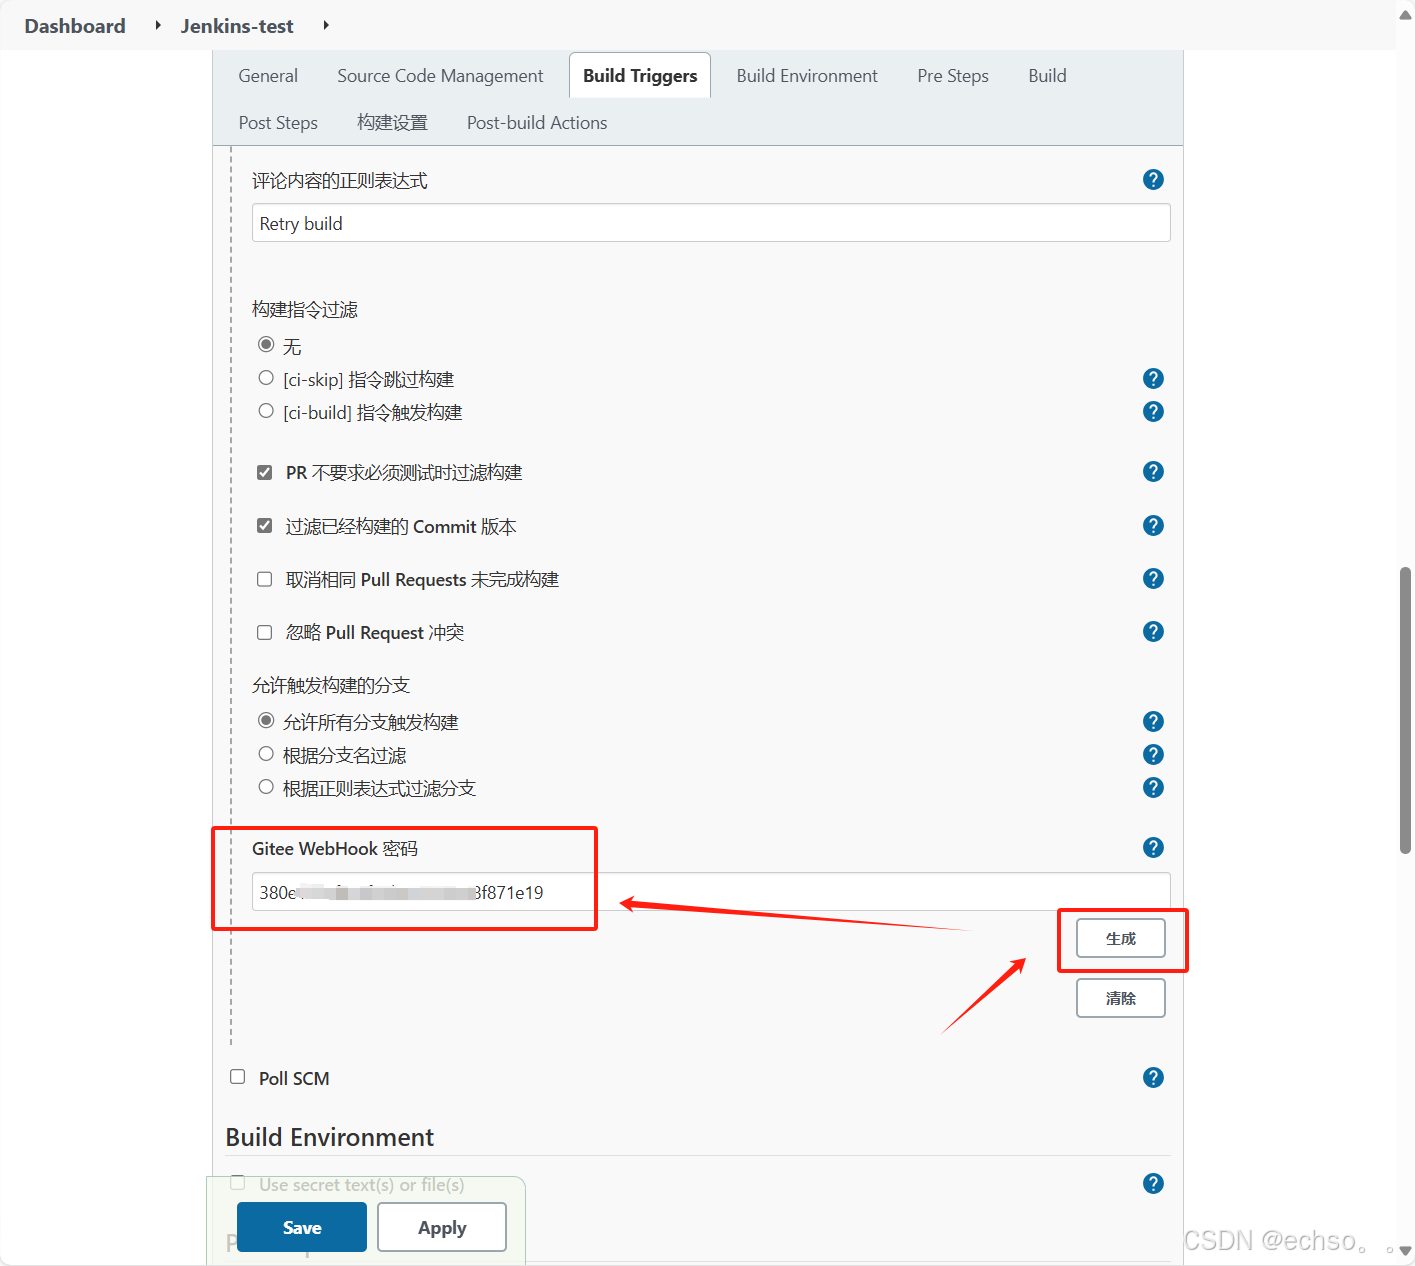The image size is (1415, 1266).
Task: Enable Poll SCM checkbox
Action: [238, 1077]
